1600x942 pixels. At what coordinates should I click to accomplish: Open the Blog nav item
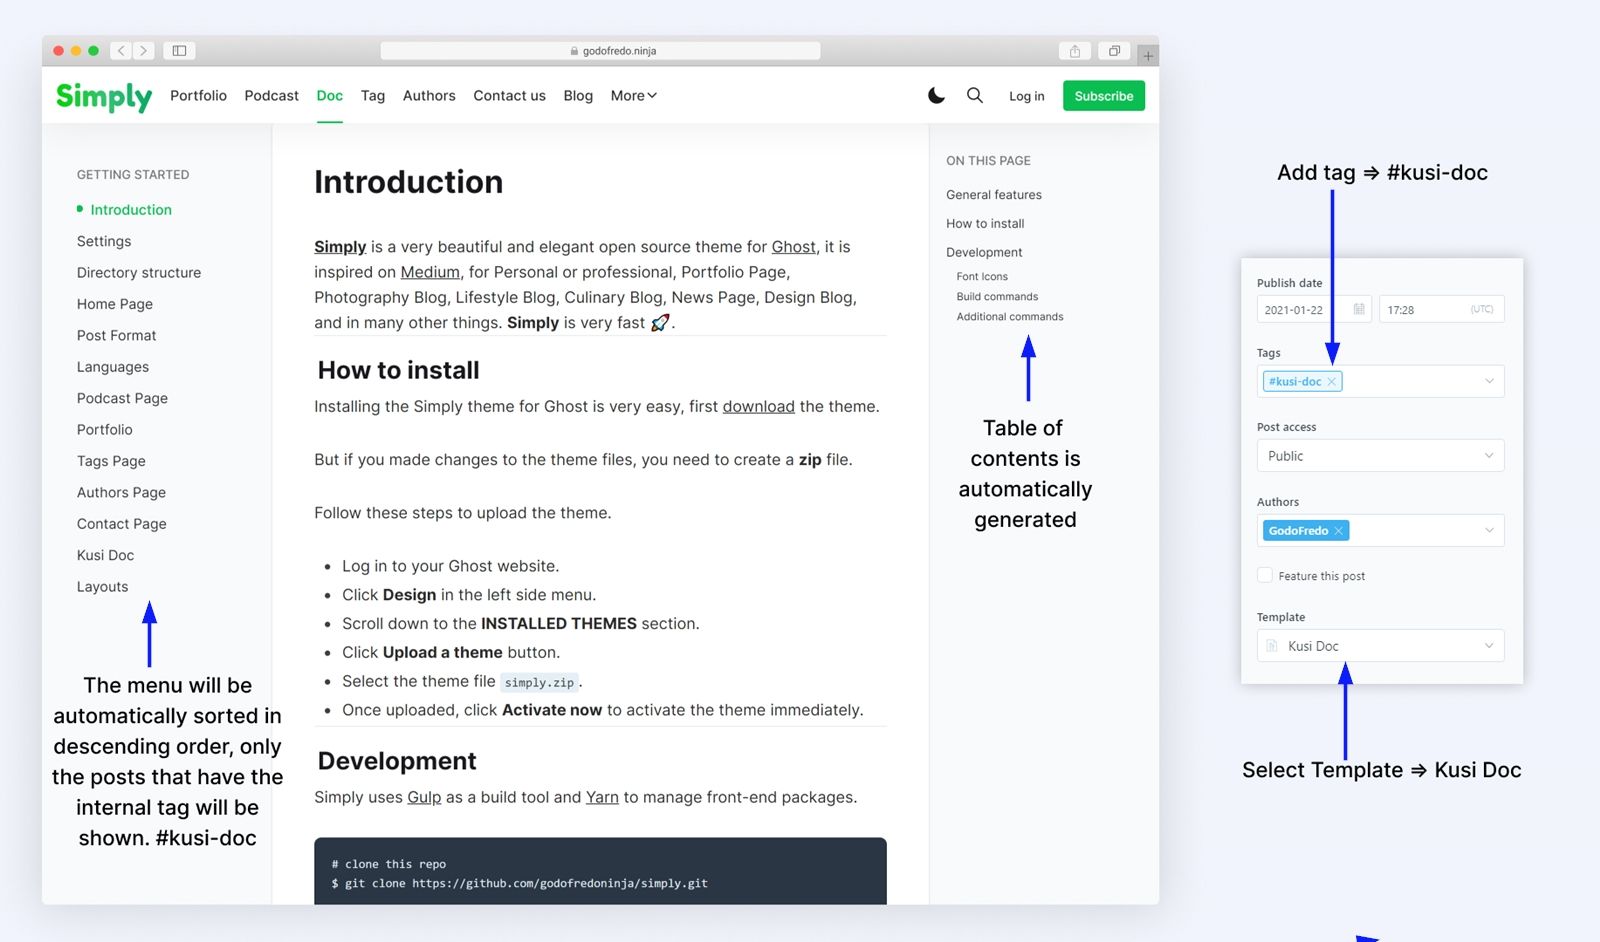pyautogui.click(x=578, y=96)
